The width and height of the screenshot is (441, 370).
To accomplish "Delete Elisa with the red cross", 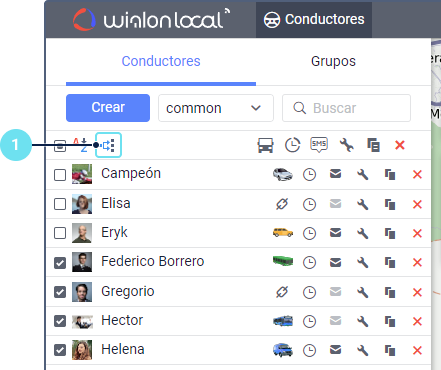I will pos(417,204).
